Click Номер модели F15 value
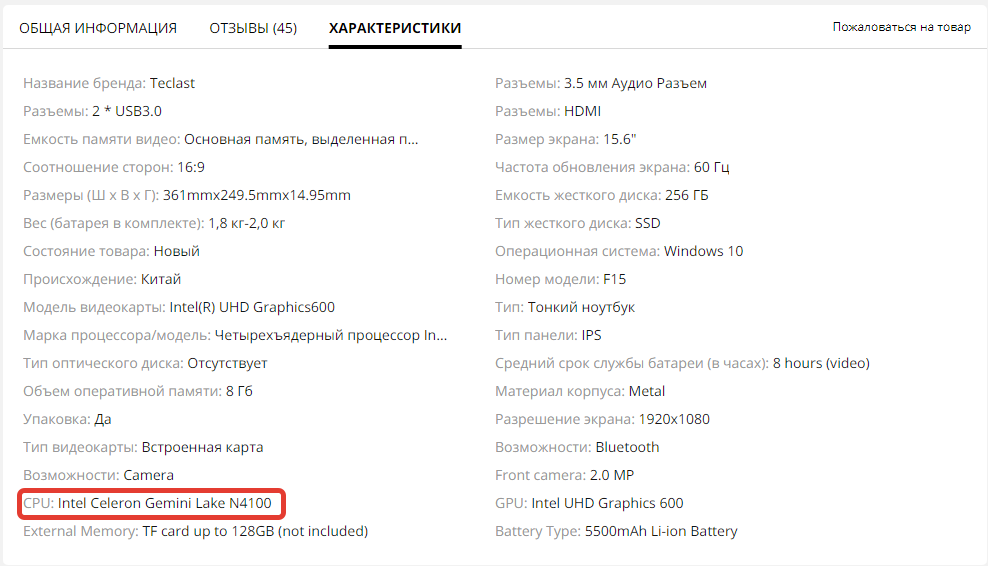 click(x=614, y=279)
